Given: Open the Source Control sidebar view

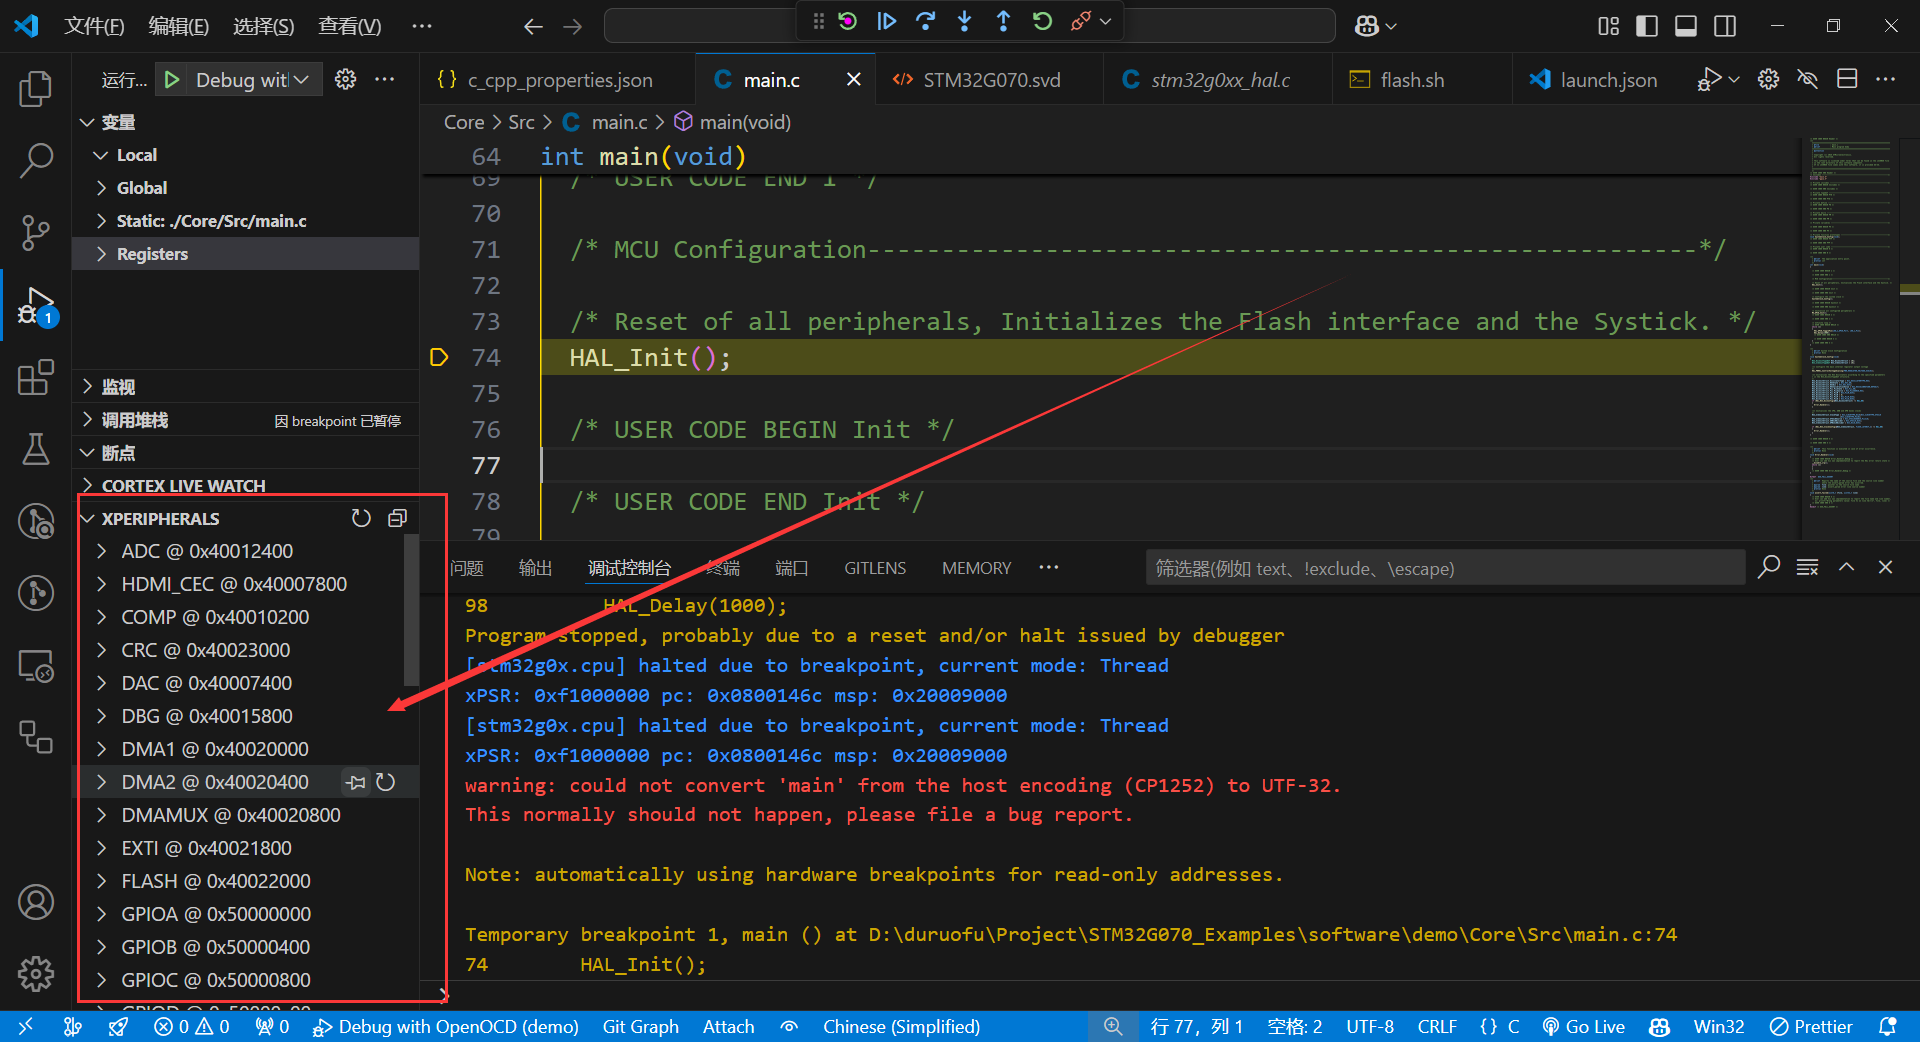Looking at the screenshot, I should pos(36,232).
